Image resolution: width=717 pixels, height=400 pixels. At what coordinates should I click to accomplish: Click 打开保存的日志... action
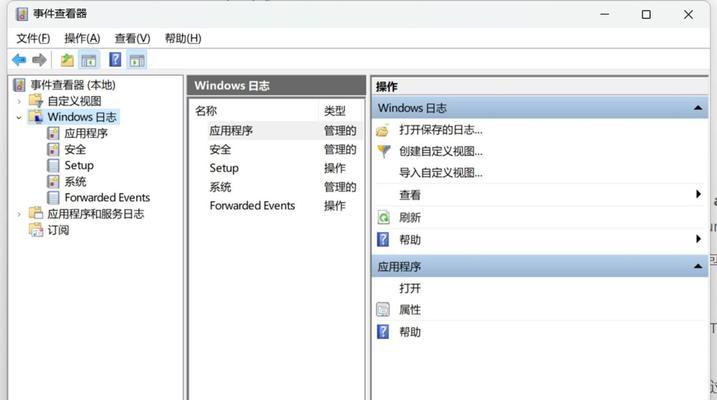441,130
